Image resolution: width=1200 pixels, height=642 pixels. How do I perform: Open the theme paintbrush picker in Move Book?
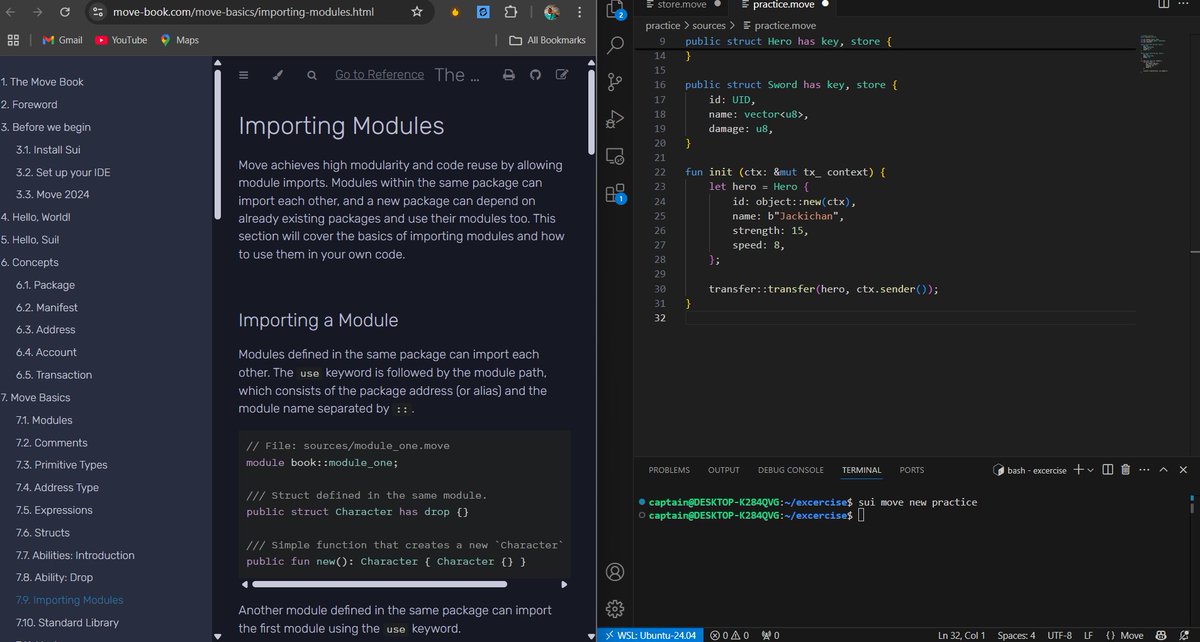[278, 75]
